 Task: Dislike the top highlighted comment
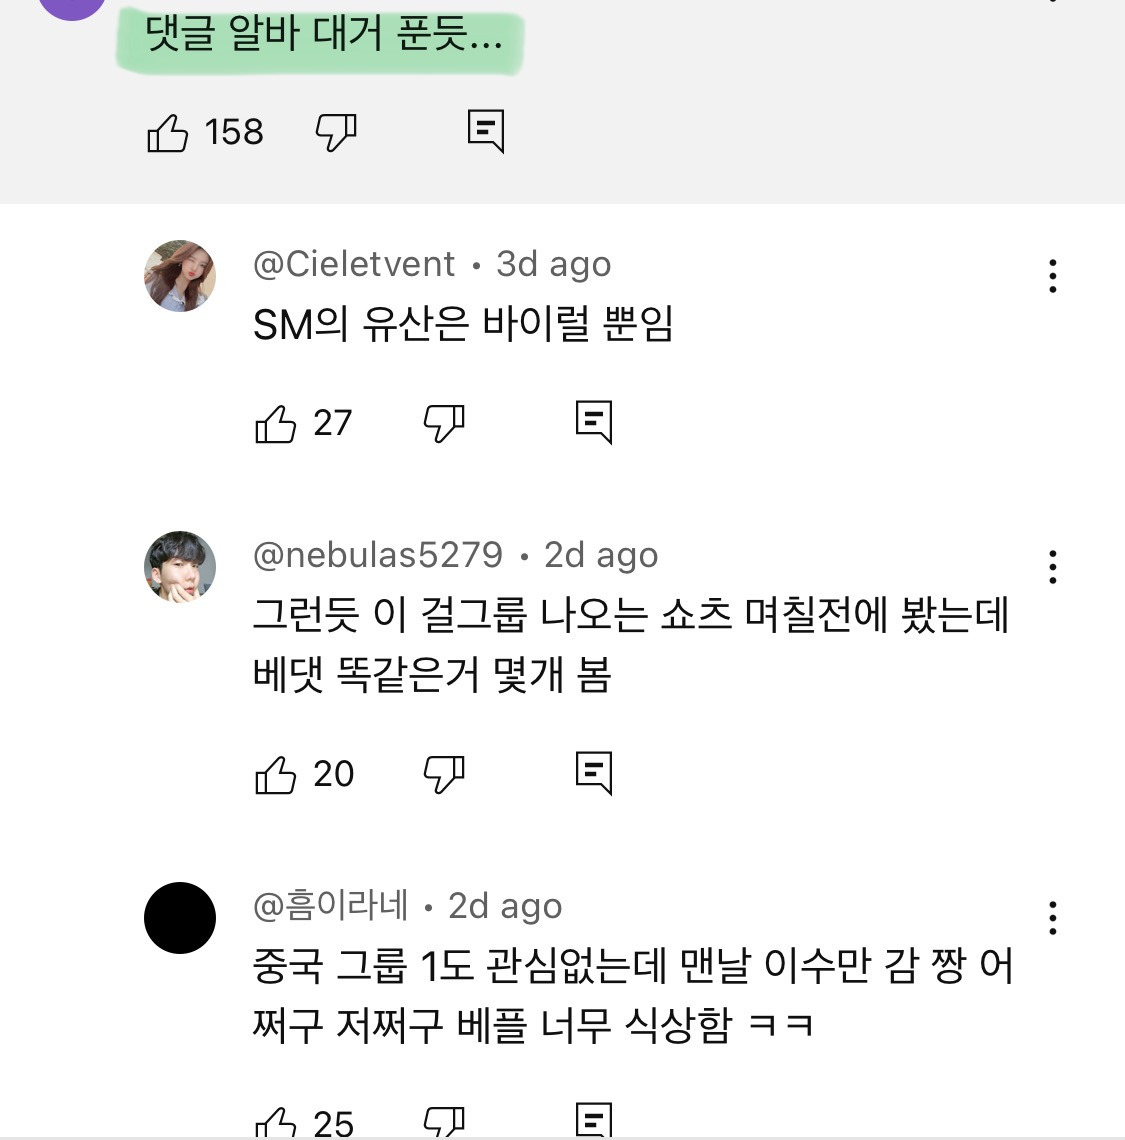tap(336, 132)
